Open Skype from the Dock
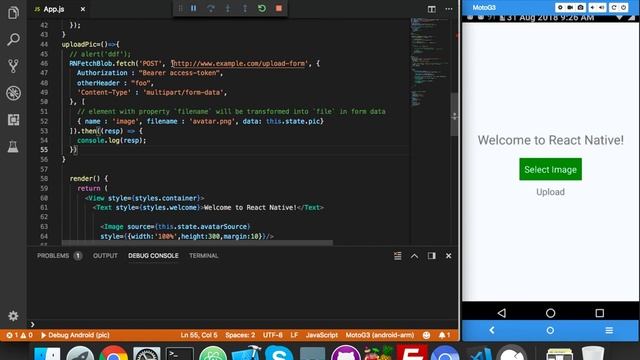 [279, 353]
